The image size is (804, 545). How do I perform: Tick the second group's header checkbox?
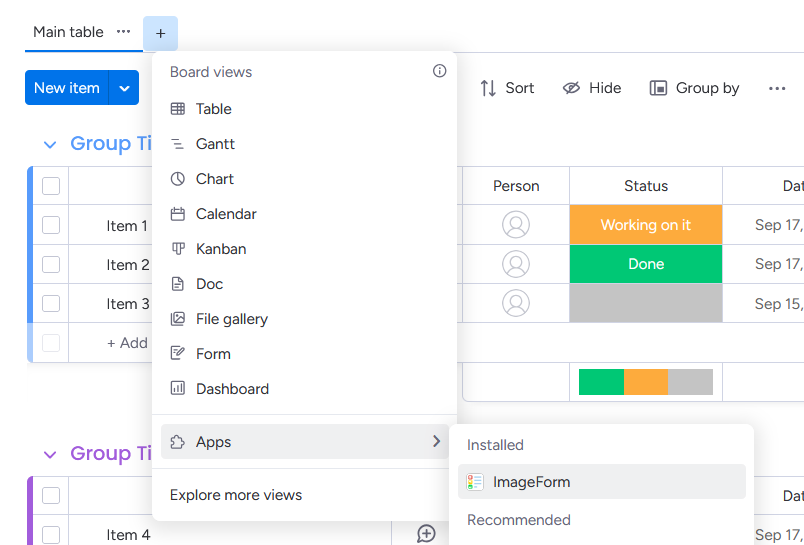[51, 495]
